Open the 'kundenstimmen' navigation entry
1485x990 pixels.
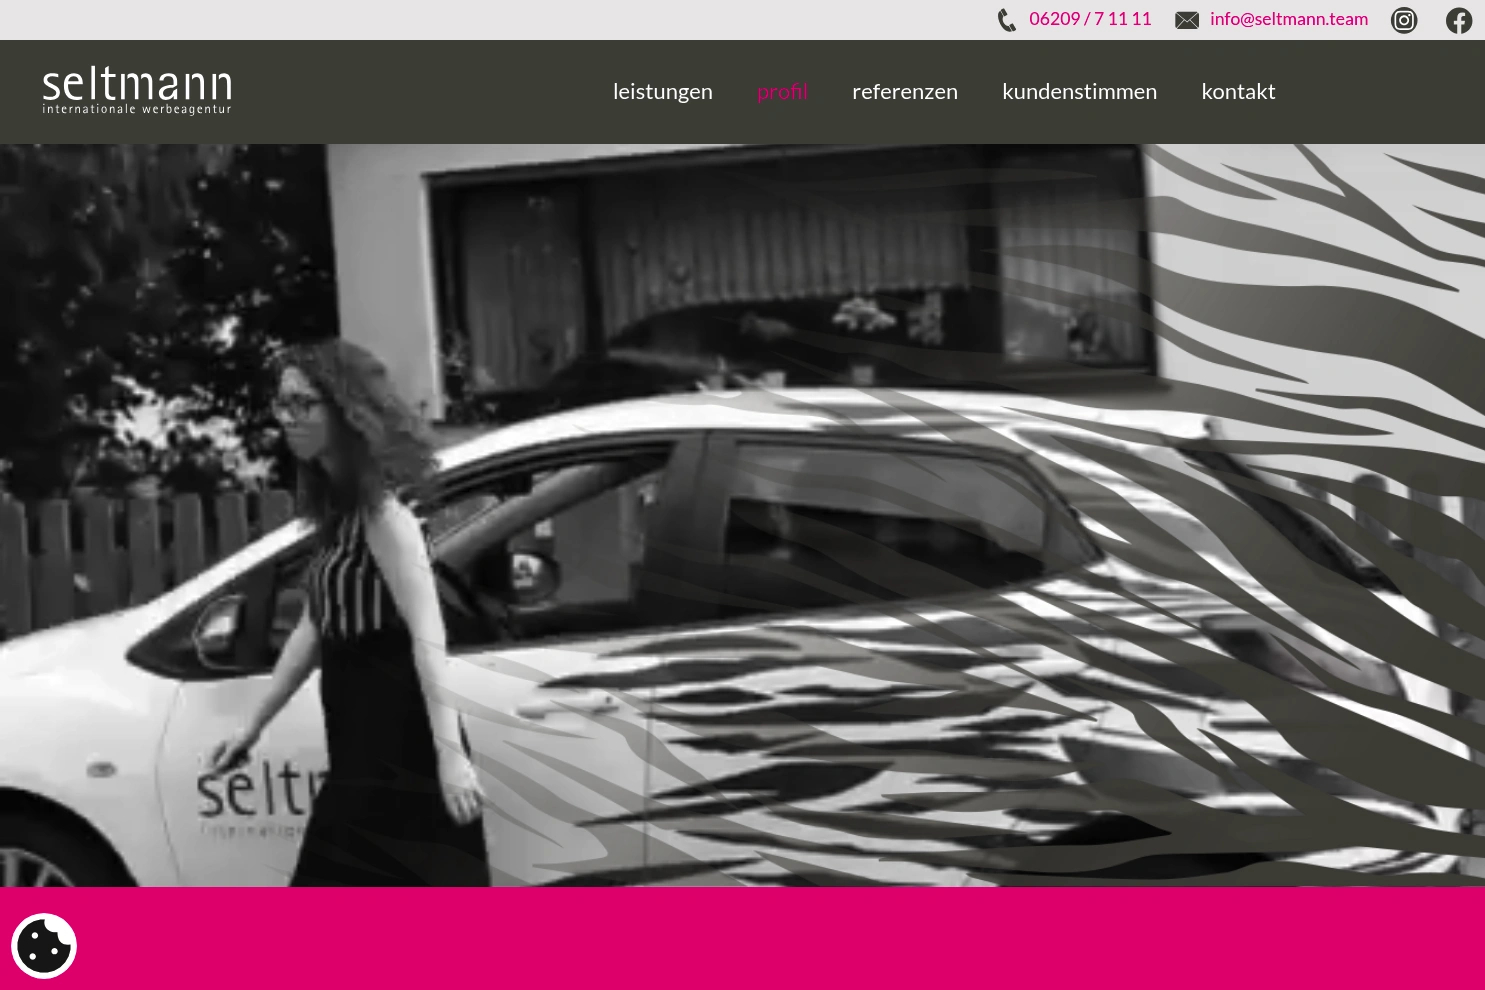1079,91
